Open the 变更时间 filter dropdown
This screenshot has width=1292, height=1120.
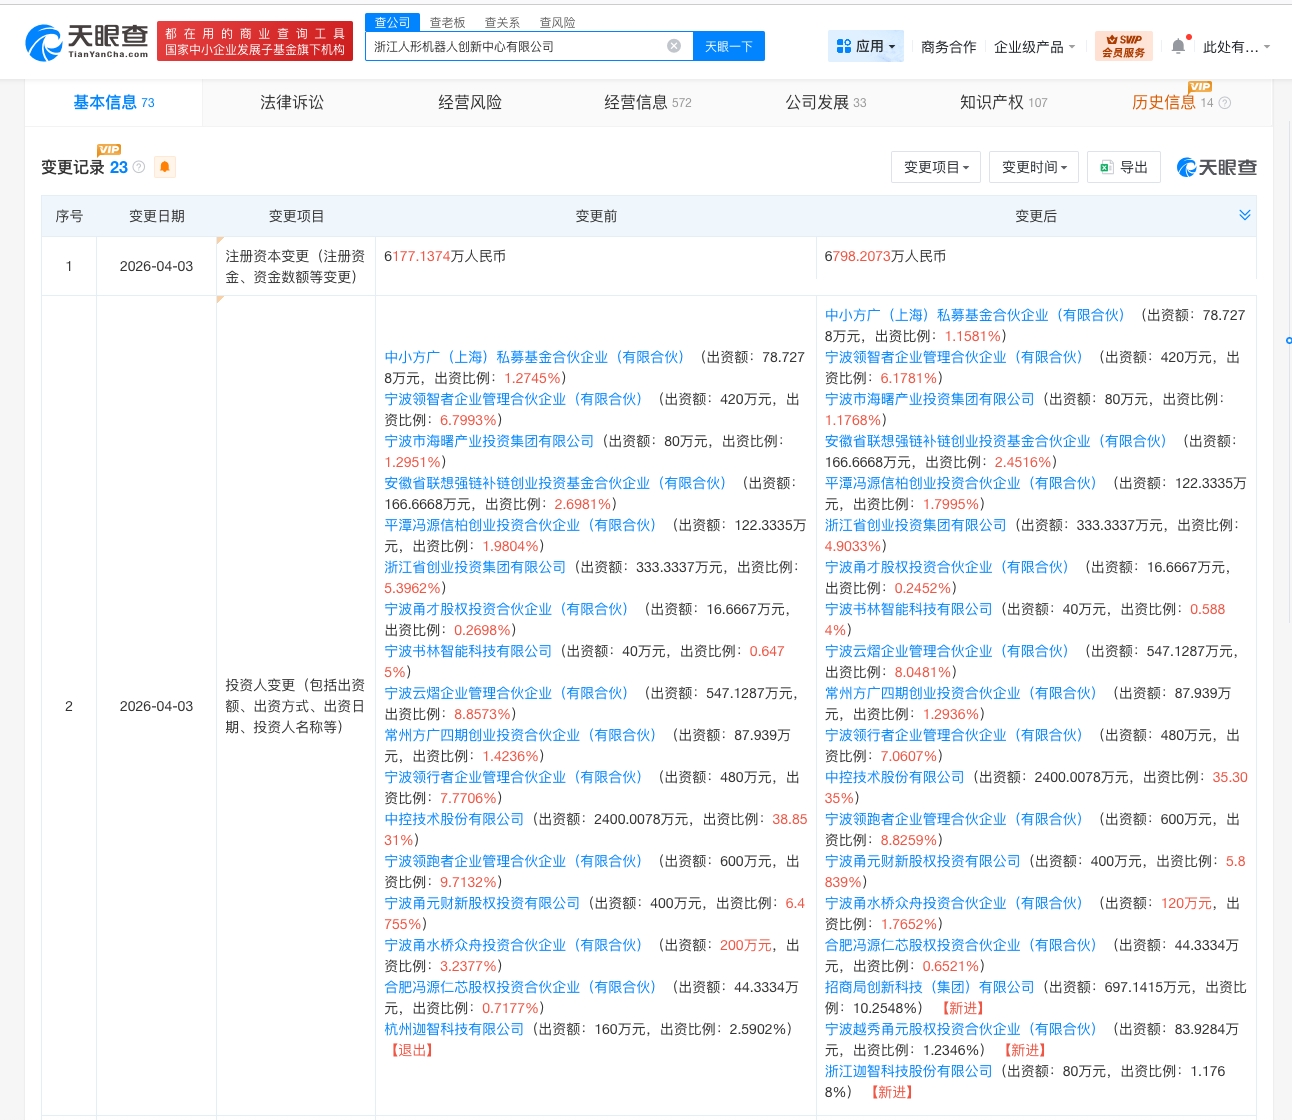[x=1033, y=167]
